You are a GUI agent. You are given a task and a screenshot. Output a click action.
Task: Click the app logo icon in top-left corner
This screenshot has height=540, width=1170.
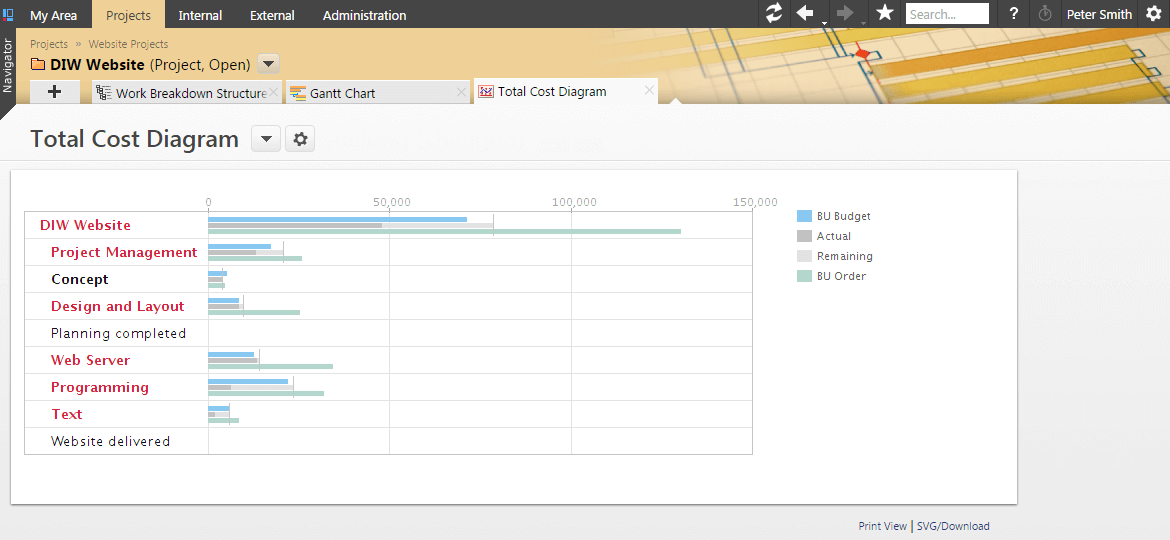(8, 14)
